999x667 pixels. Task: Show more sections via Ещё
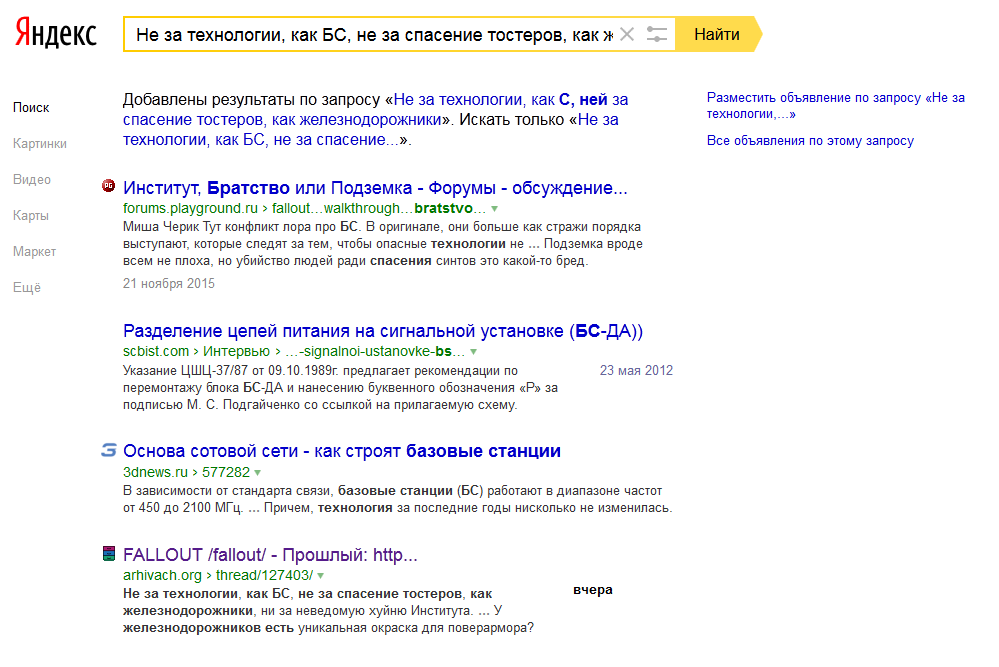(x=27, y=287)
